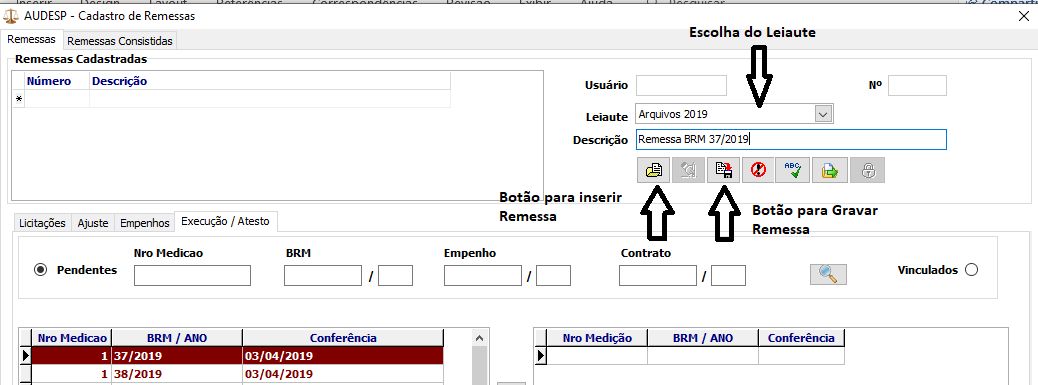Image resolution: width=1038 pixels, height=385 pixels.
Task: Click the Contrato year field after slash
Action: (729, 275)
